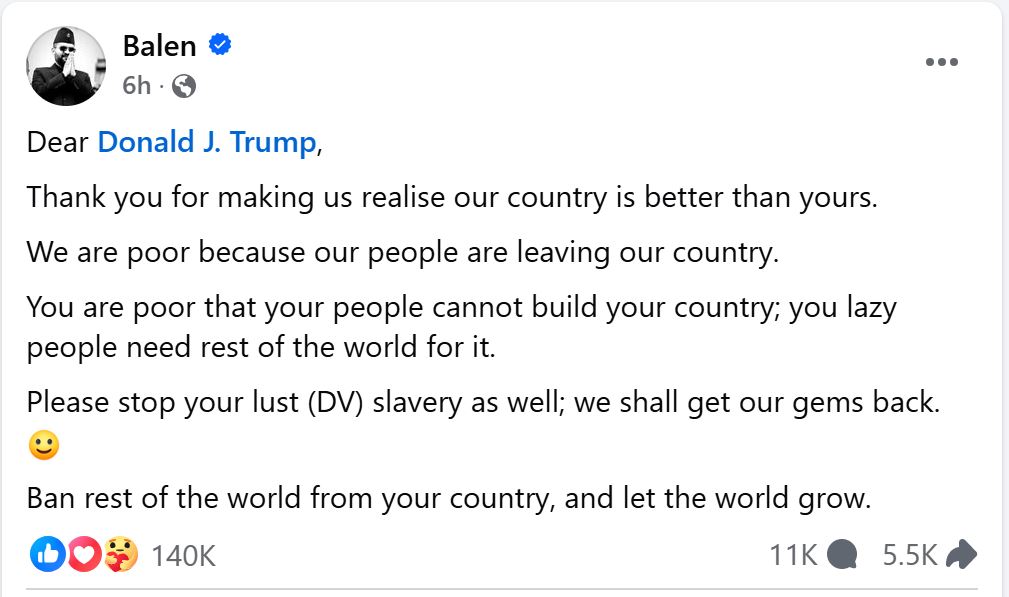Image resolution: width=1009 pixels, height=597 pixels.
Task: Click the comment speech bubble icon
Action: [843, 554]
